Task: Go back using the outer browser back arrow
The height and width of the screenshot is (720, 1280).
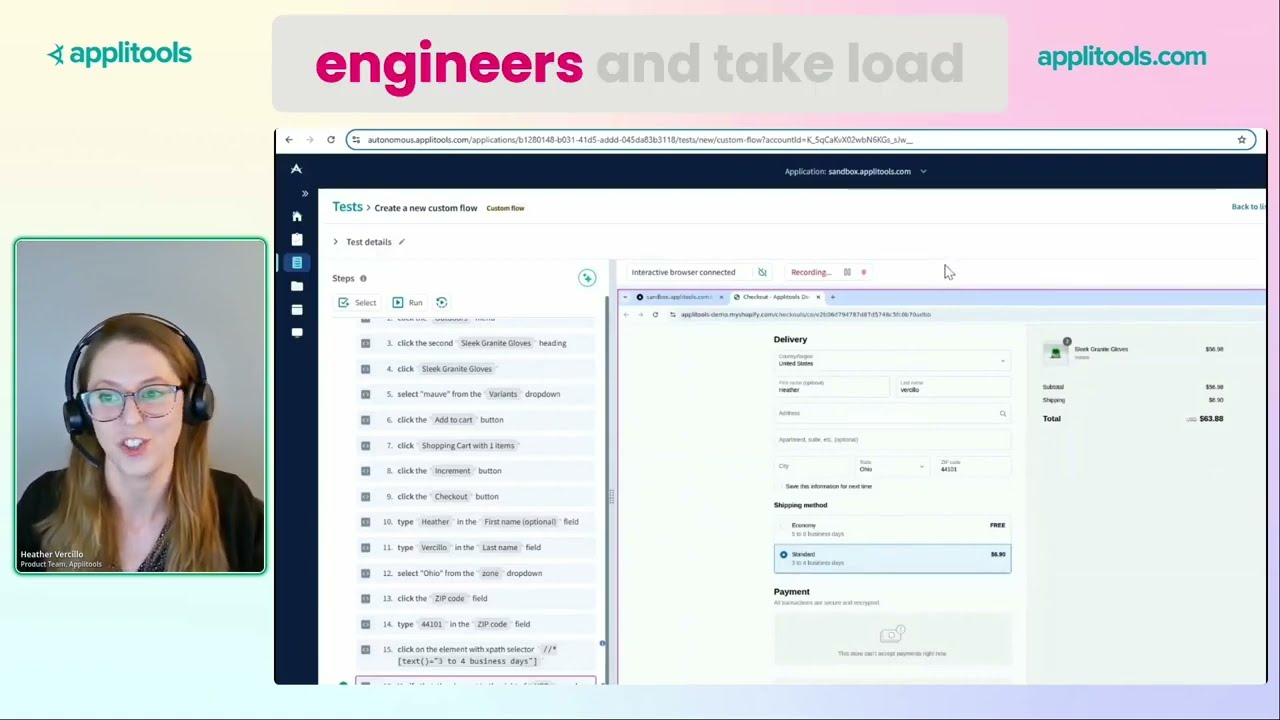Action: (289, 140)
